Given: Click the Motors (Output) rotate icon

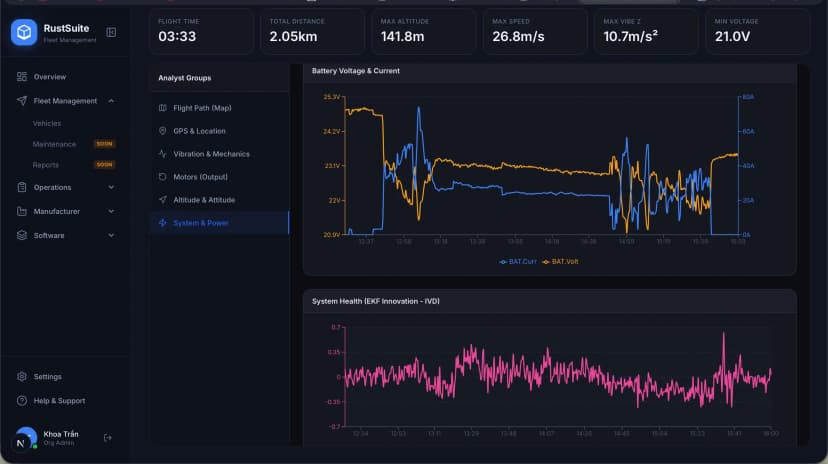Looking at the screenshot, I should tap(163, 177).
